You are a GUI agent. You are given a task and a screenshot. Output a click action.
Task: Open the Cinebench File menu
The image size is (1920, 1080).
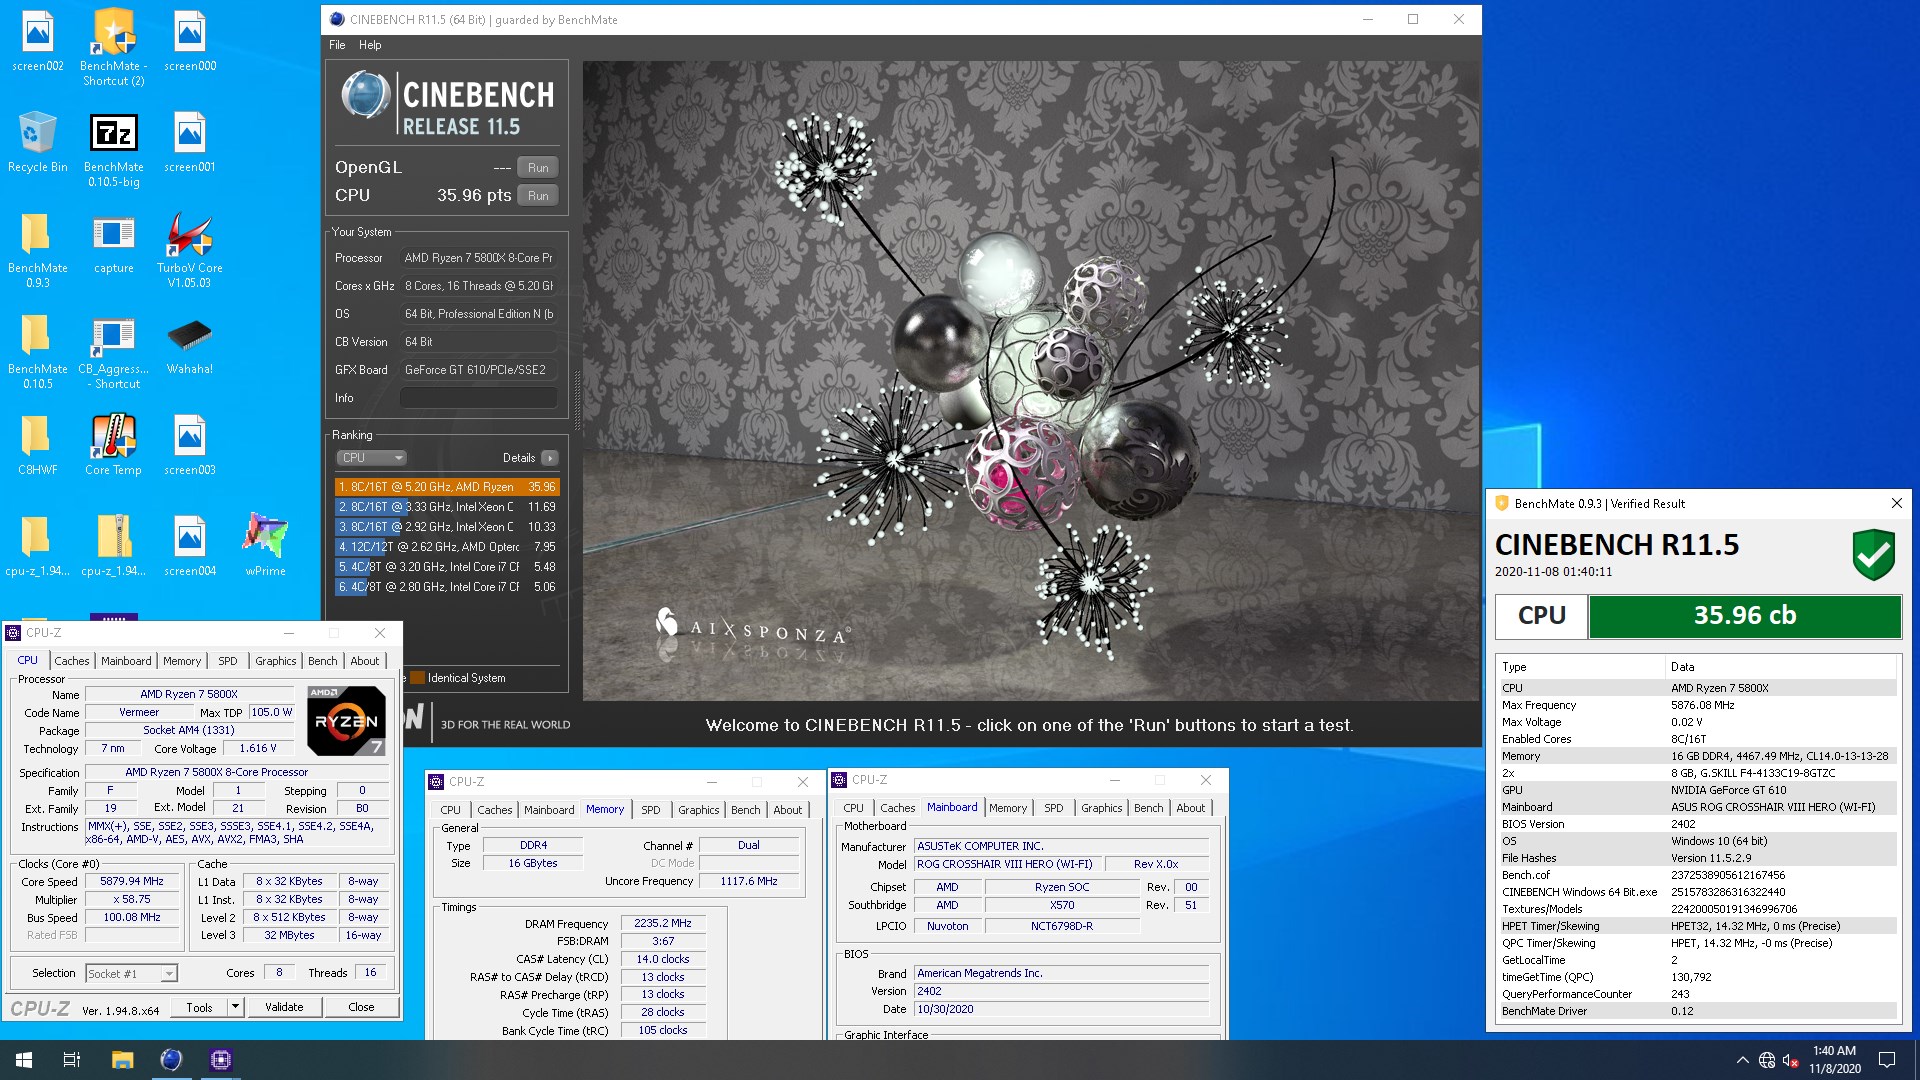pos(337,45)
